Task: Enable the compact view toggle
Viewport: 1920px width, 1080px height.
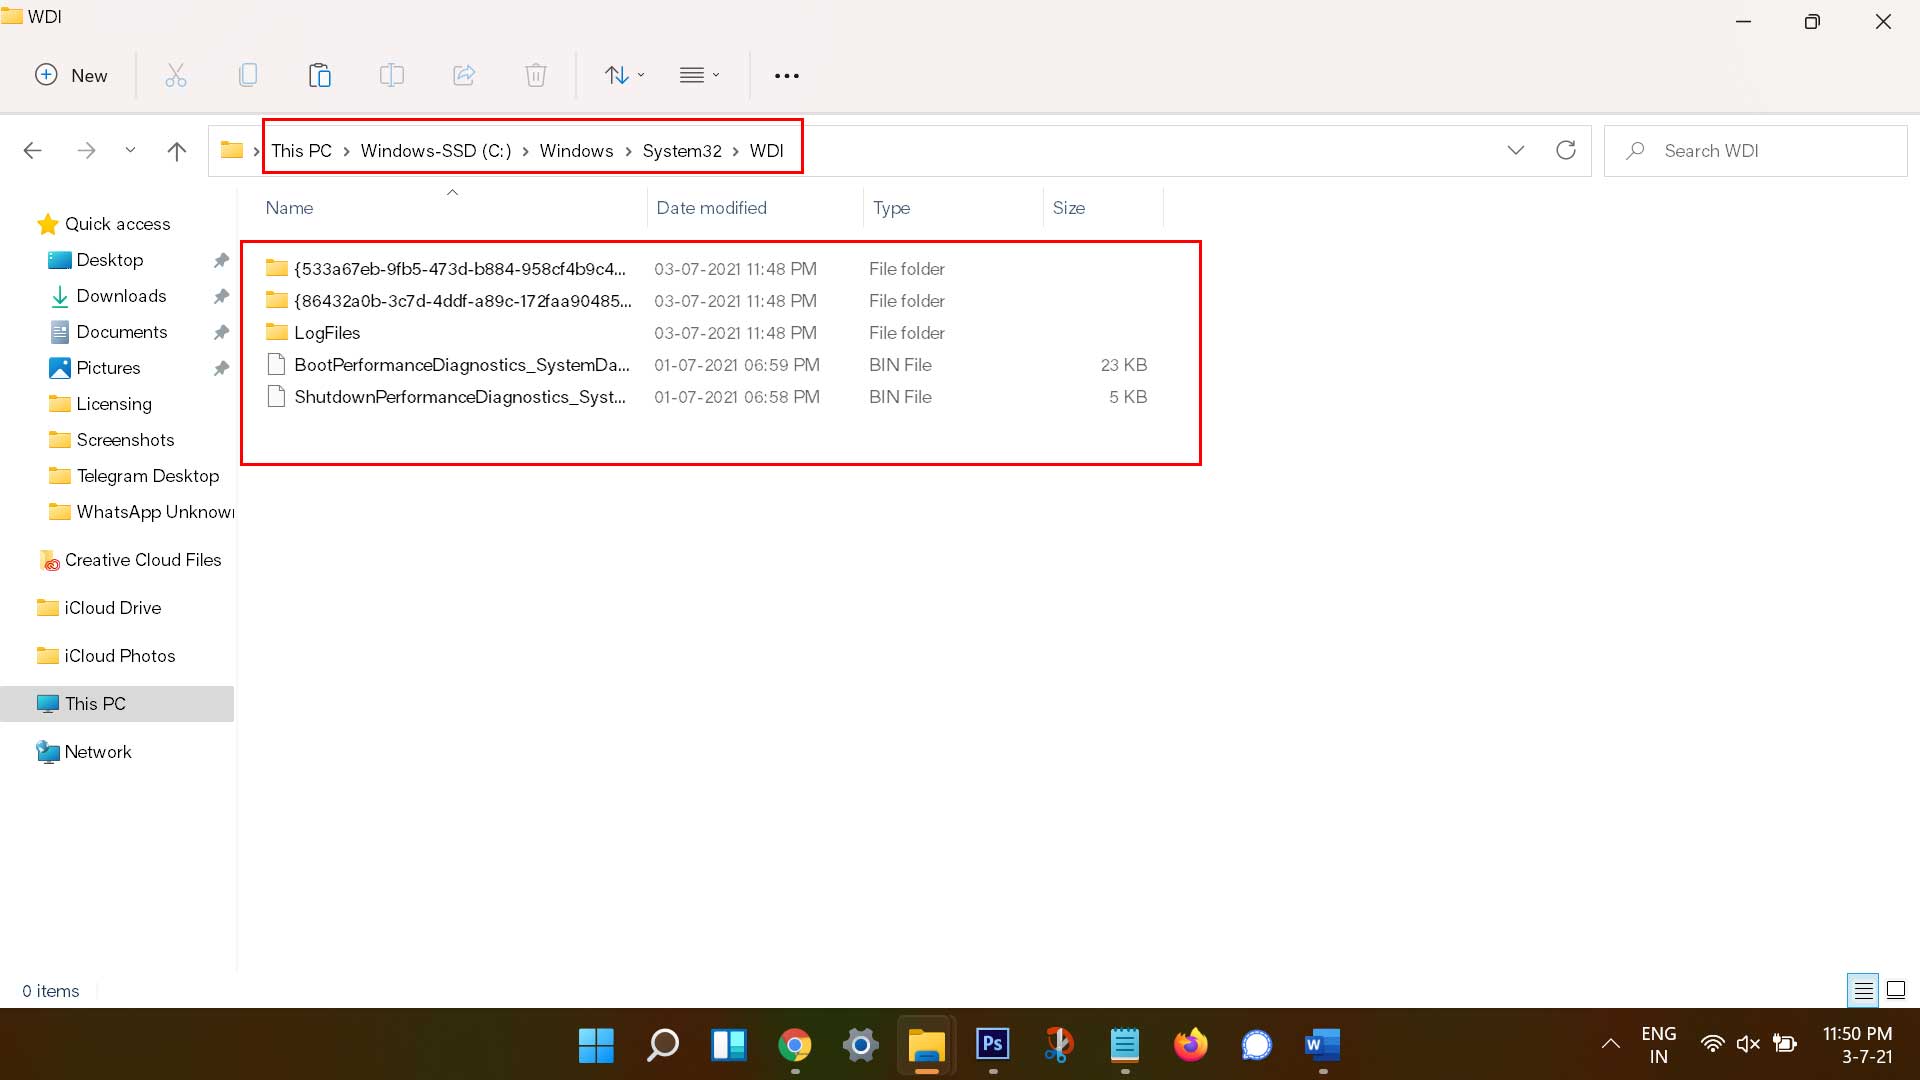Action: coord(700,75)
